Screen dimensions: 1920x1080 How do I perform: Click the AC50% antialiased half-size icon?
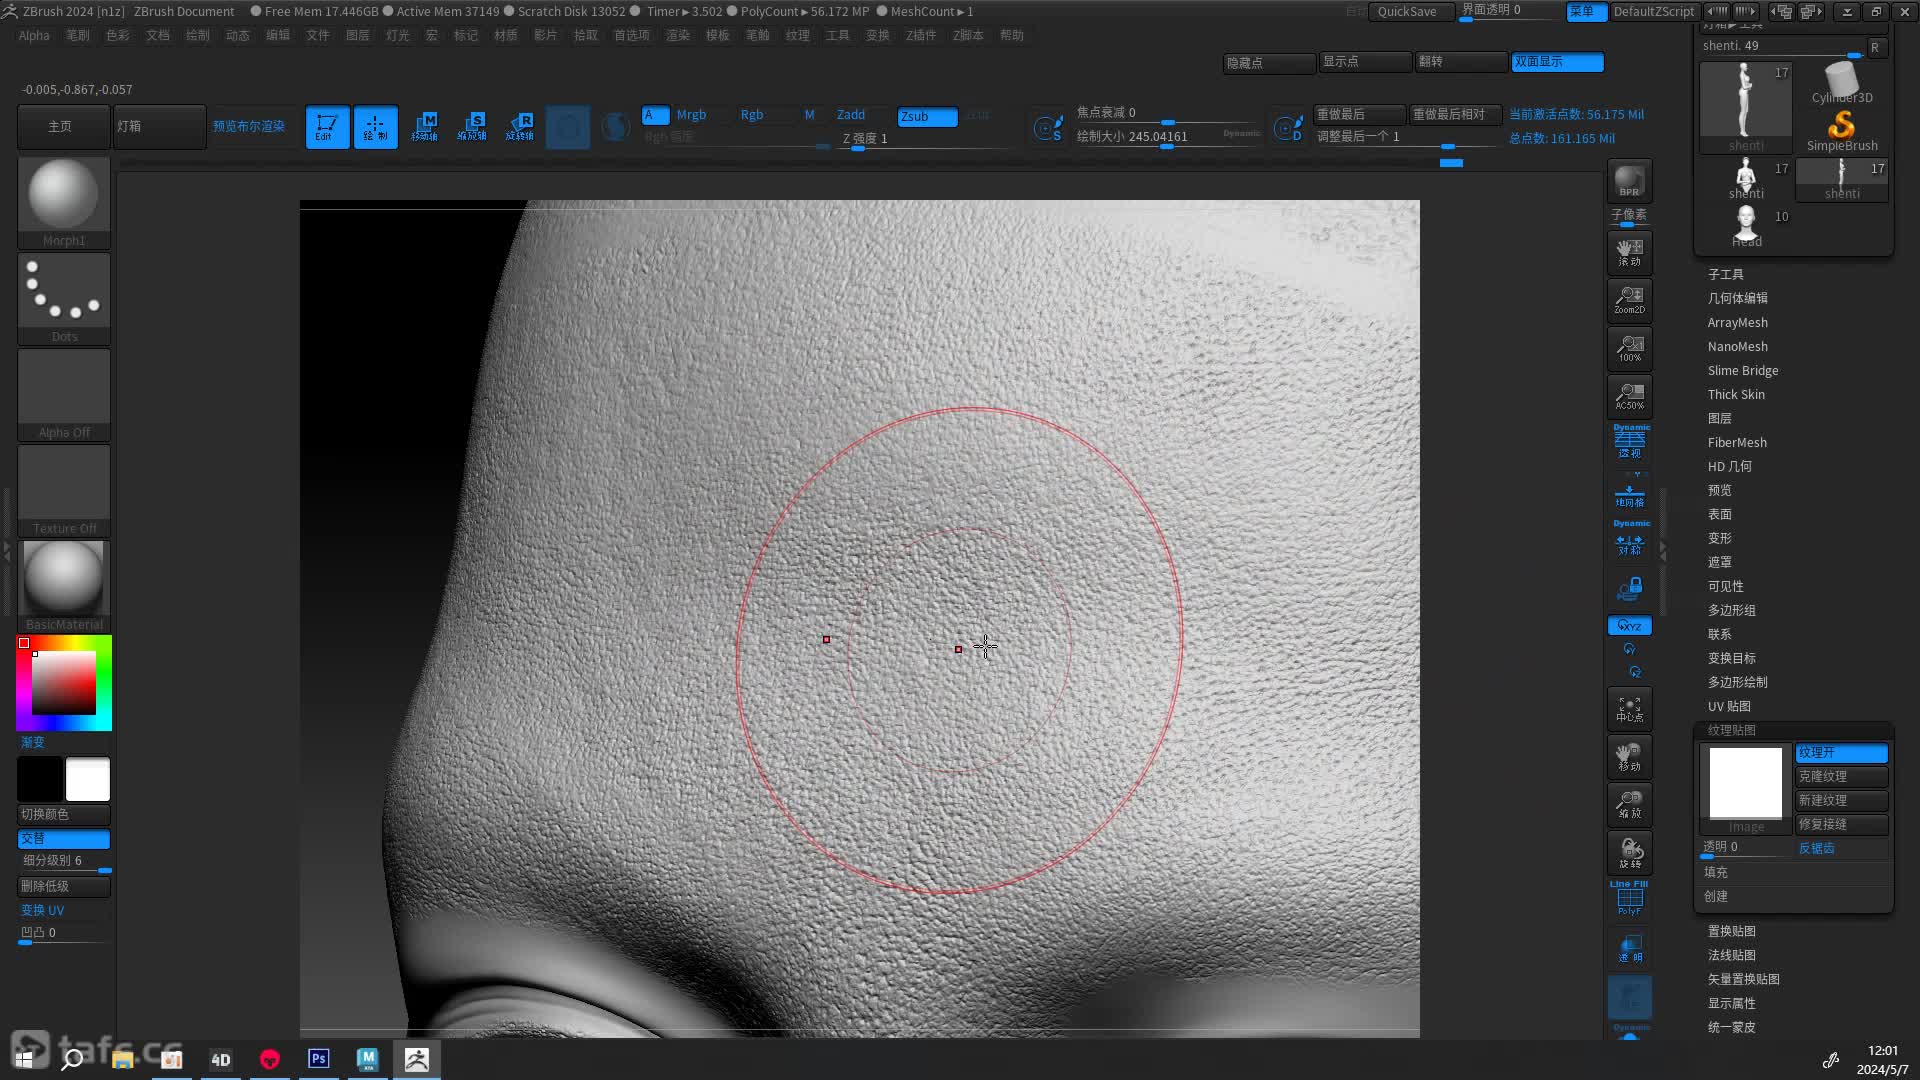click(x=1629, y=396)
